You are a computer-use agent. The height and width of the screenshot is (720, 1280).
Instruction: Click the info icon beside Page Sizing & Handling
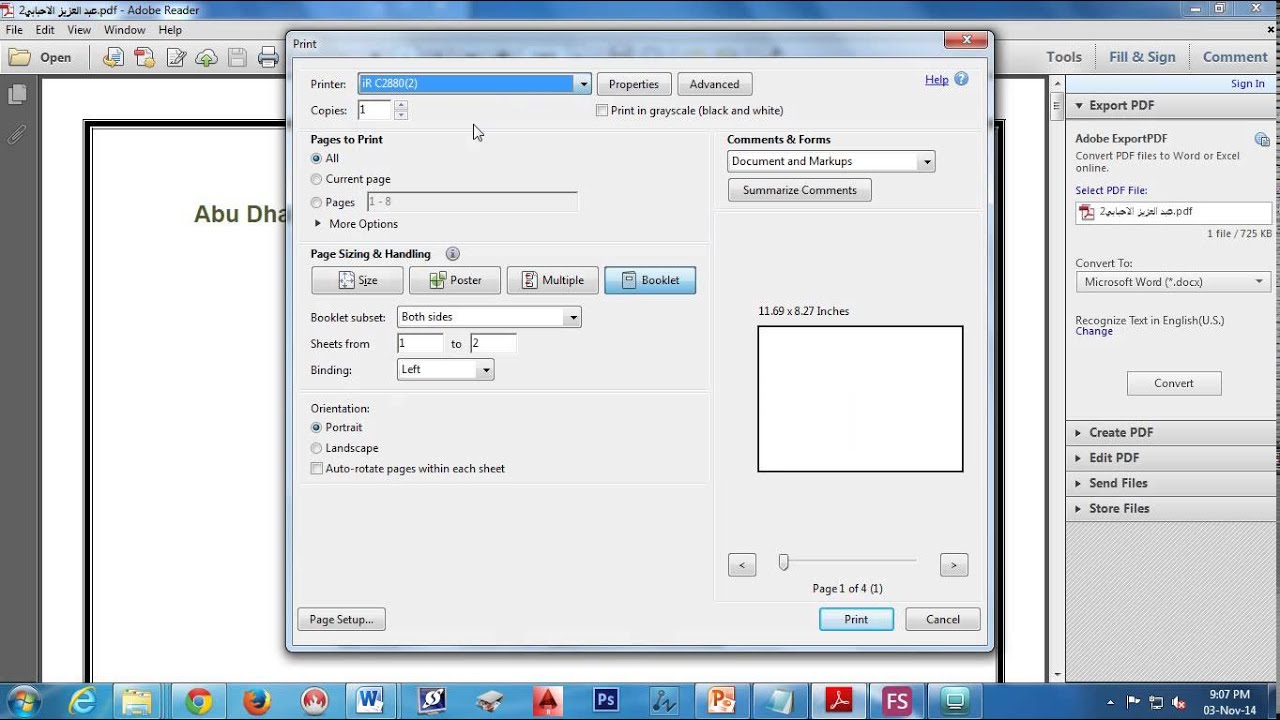pyautogui.click(x=453, y=254)
